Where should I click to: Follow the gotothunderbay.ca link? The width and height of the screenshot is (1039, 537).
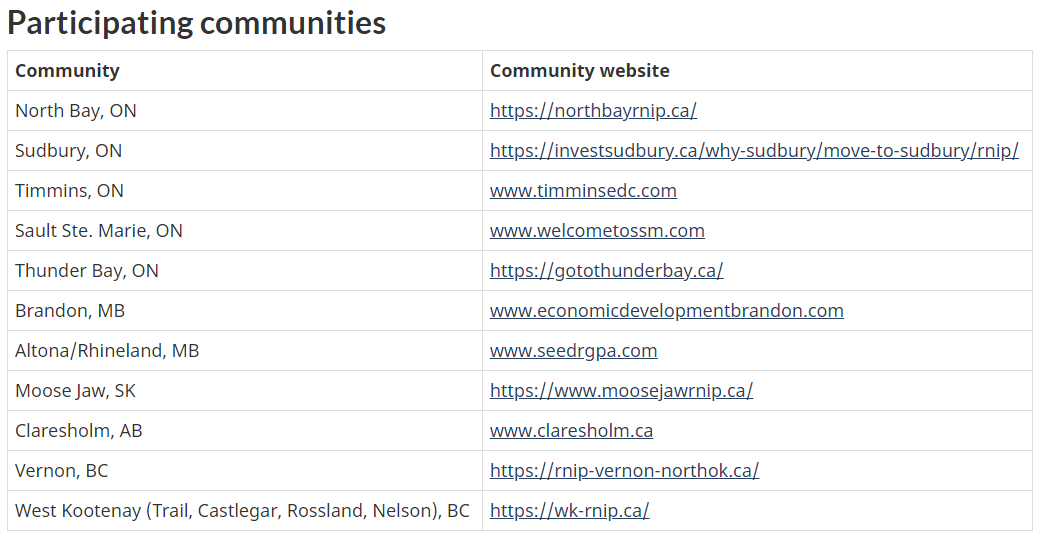(x=606, y=271)
